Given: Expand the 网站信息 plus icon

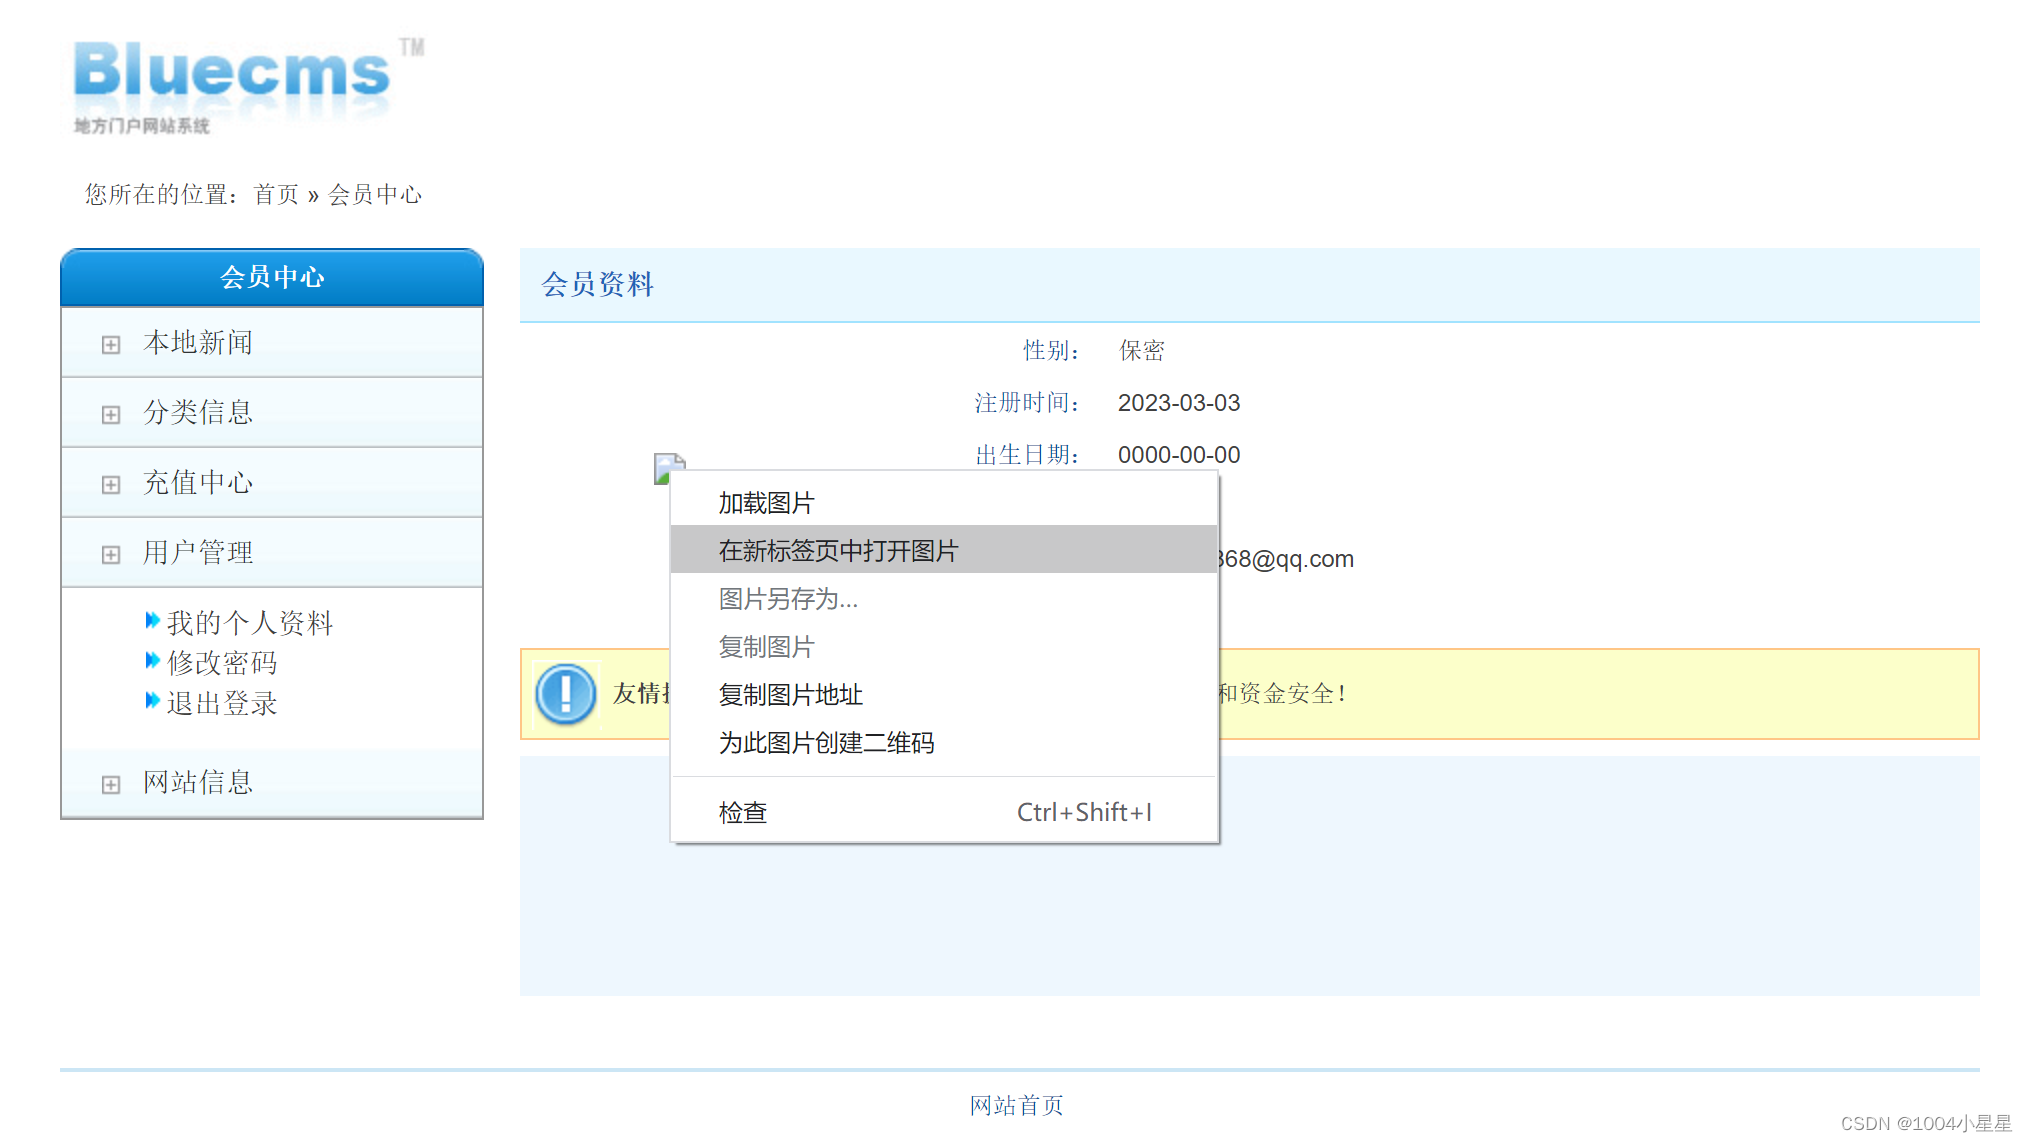Looking at the screenshot, I should click(x=111, y=784).
